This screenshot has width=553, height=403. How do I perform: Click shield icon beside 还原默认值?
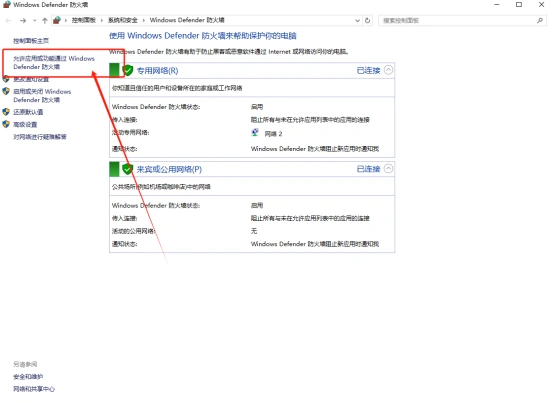click(x=6, y=112)
